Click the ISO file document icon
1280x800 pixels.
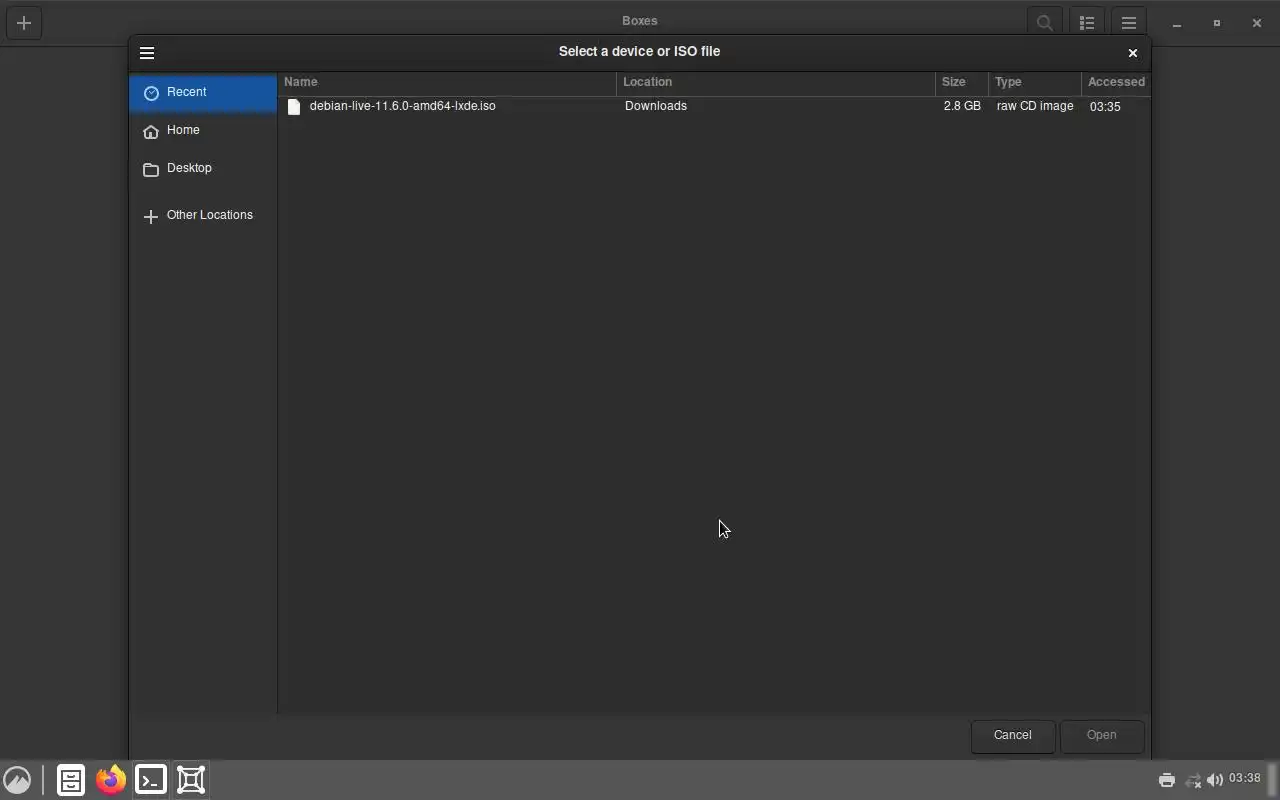pos(294,107)
